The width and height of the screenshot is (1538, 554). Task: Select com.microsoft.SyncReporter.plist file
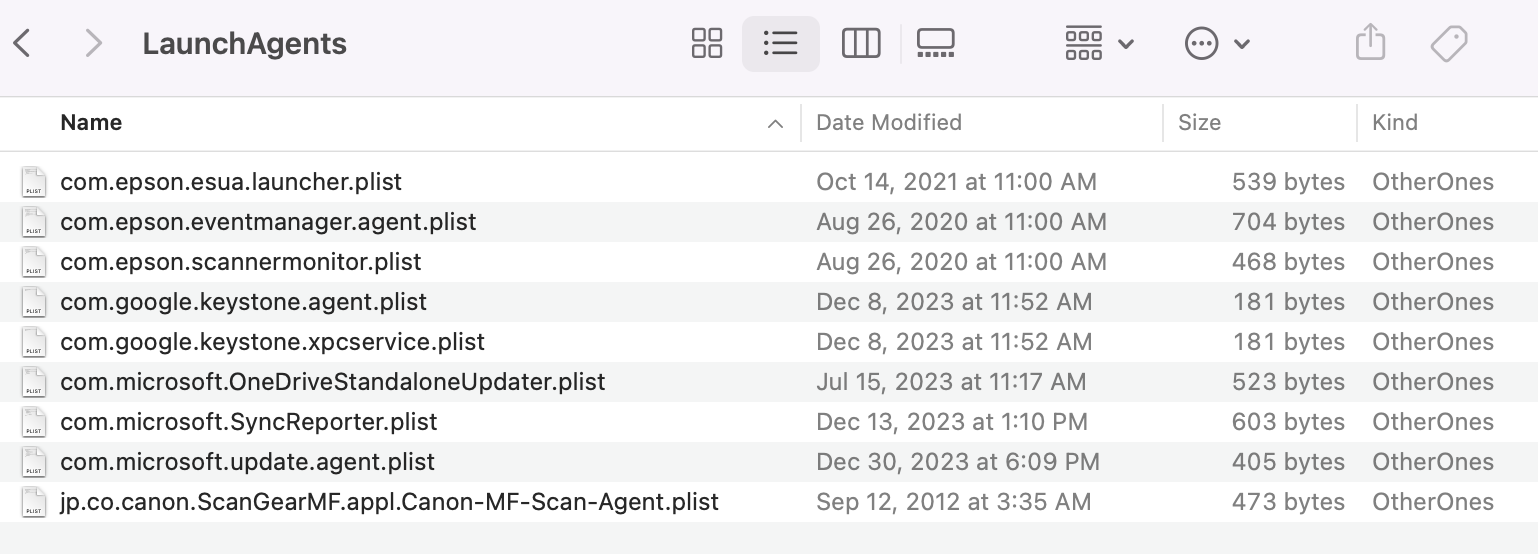[249, 422]
